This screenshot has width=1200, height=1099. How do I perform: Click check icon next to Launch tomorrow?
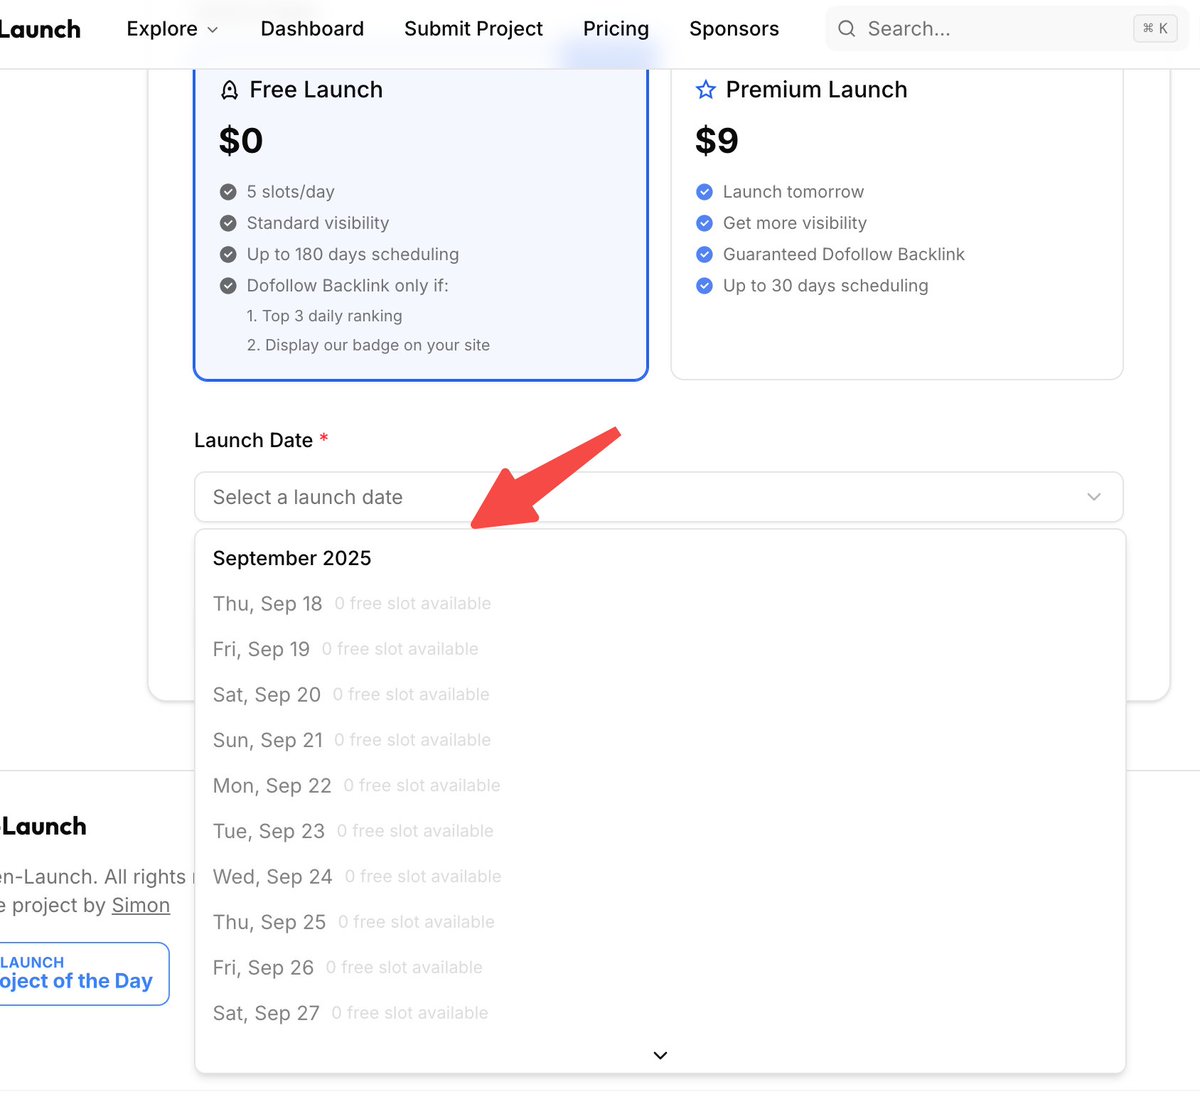coord(705,192)
